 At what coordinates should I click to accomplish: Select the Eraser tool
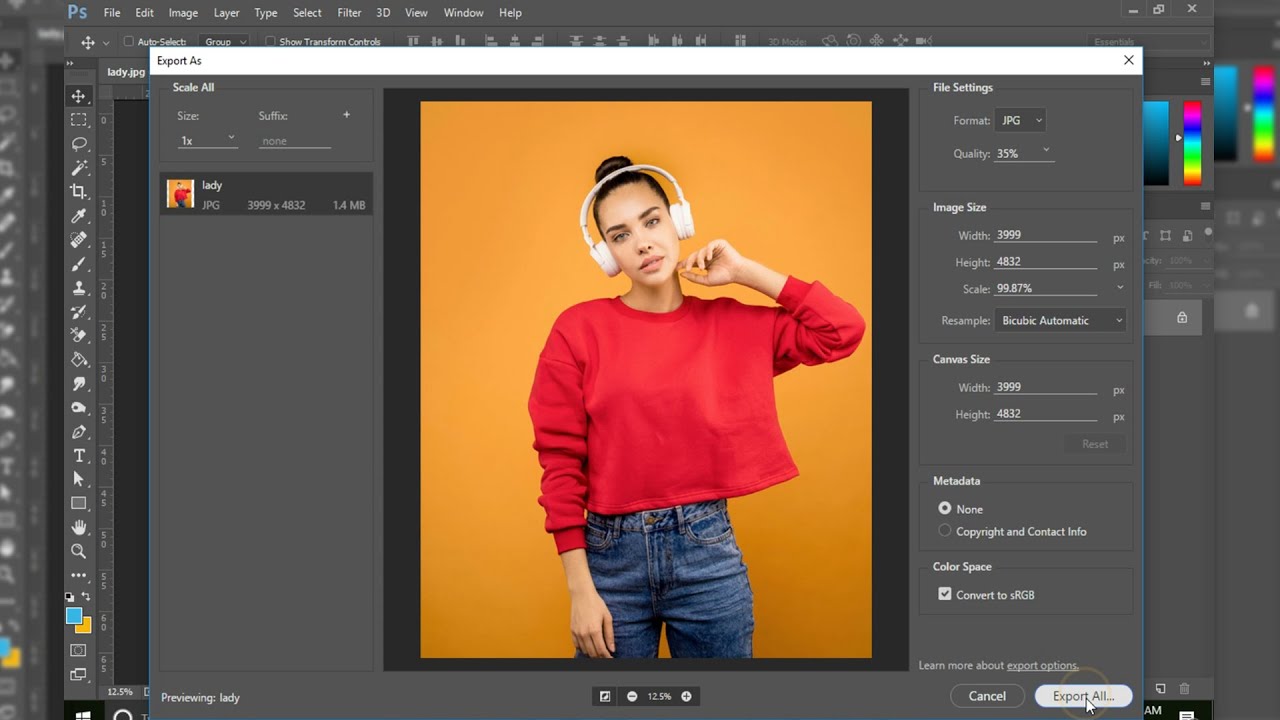79,336
